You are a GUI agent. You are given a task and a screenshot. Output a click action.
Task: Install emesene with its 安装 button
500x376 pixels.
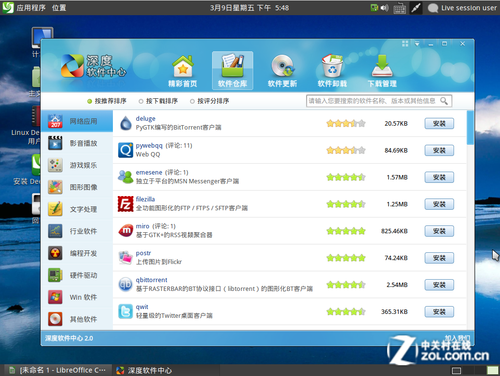click(439, 177)
